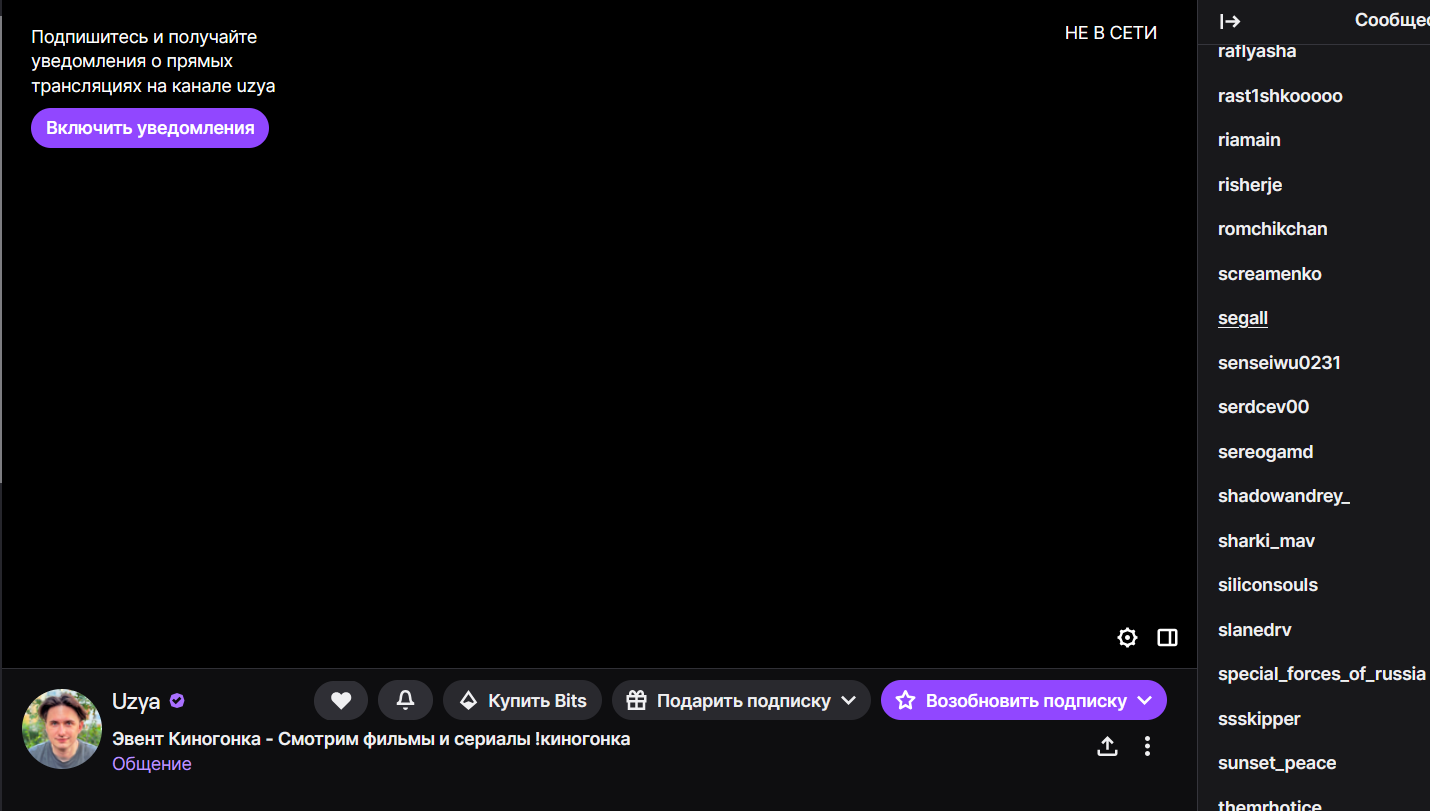Screen dimensions: 1430x811
Task: Select user sharki_mav in the list
Action: coord(1266,541)
